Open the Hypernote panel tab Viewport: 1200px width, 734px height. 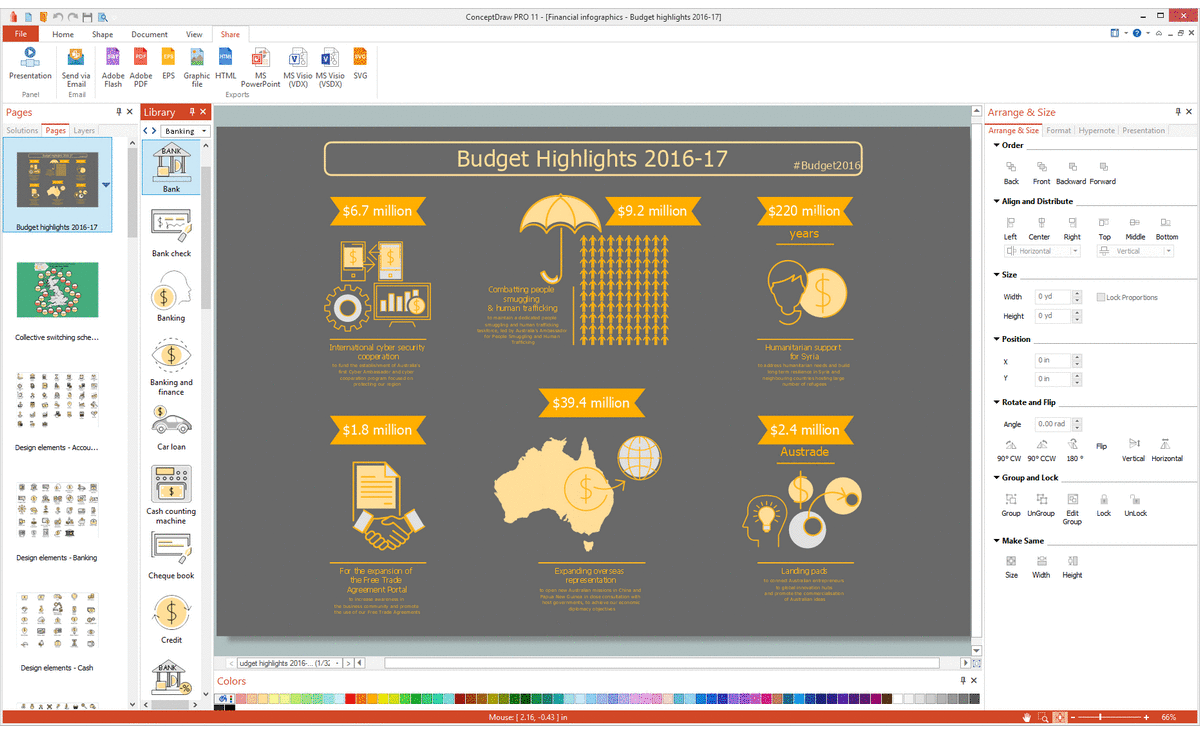point(1096,131)
